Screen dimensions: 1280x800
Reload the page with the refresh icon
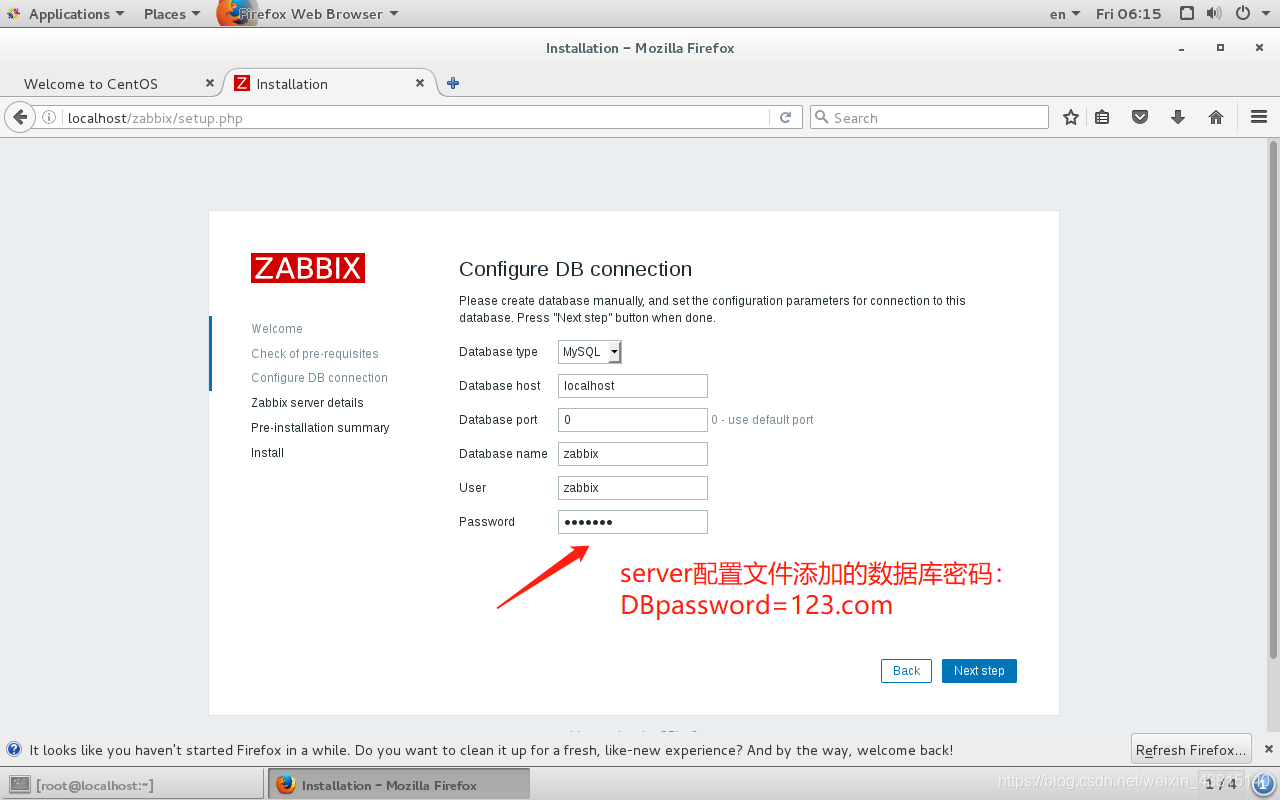click(x=786, y=118)
